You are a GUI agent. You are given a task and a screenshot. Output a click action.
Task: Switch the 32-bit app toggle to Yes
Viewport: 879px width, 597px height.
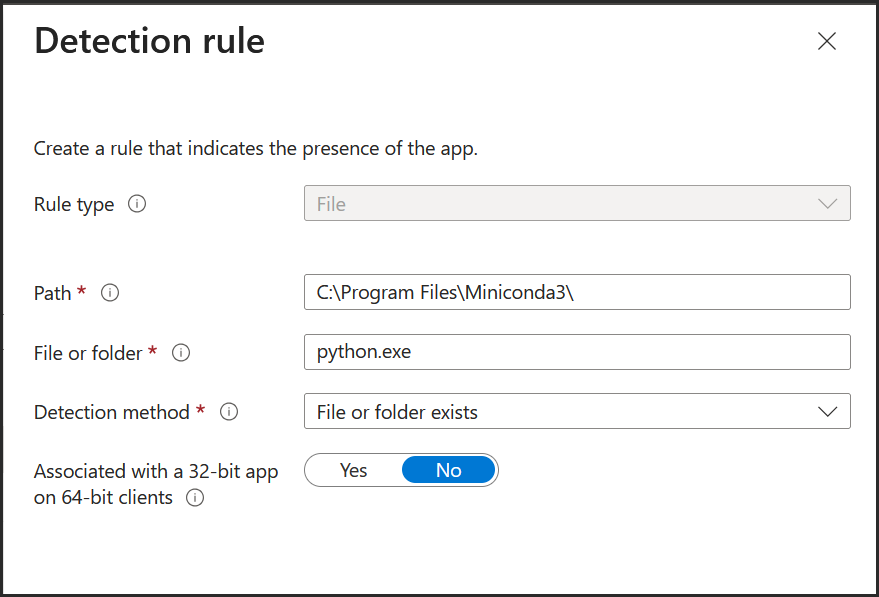click(x=355, y=470)
